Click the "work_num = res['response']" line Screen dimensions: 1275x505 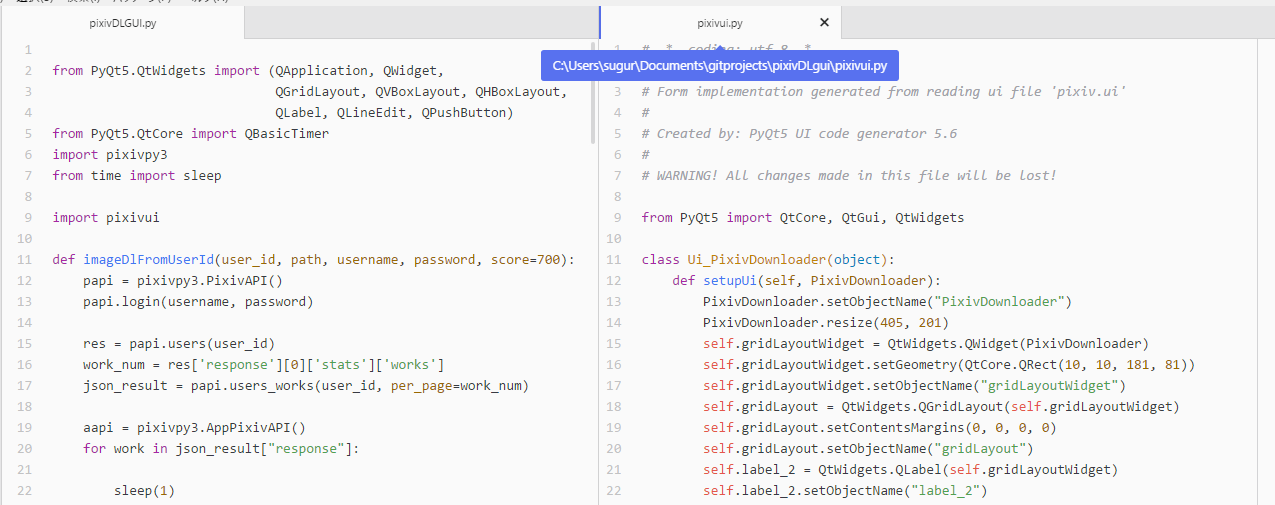[264, 364]
